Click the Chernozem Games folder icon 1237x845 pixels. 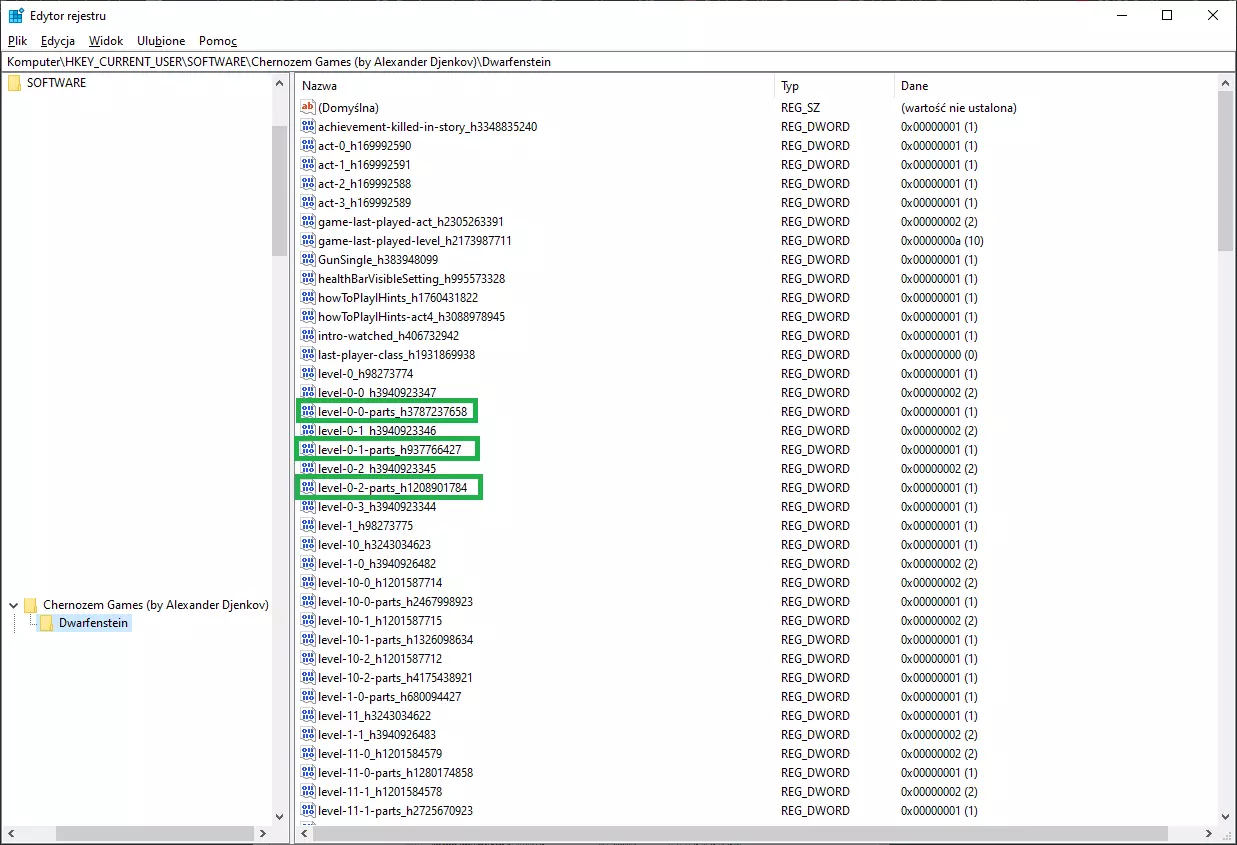30,605
